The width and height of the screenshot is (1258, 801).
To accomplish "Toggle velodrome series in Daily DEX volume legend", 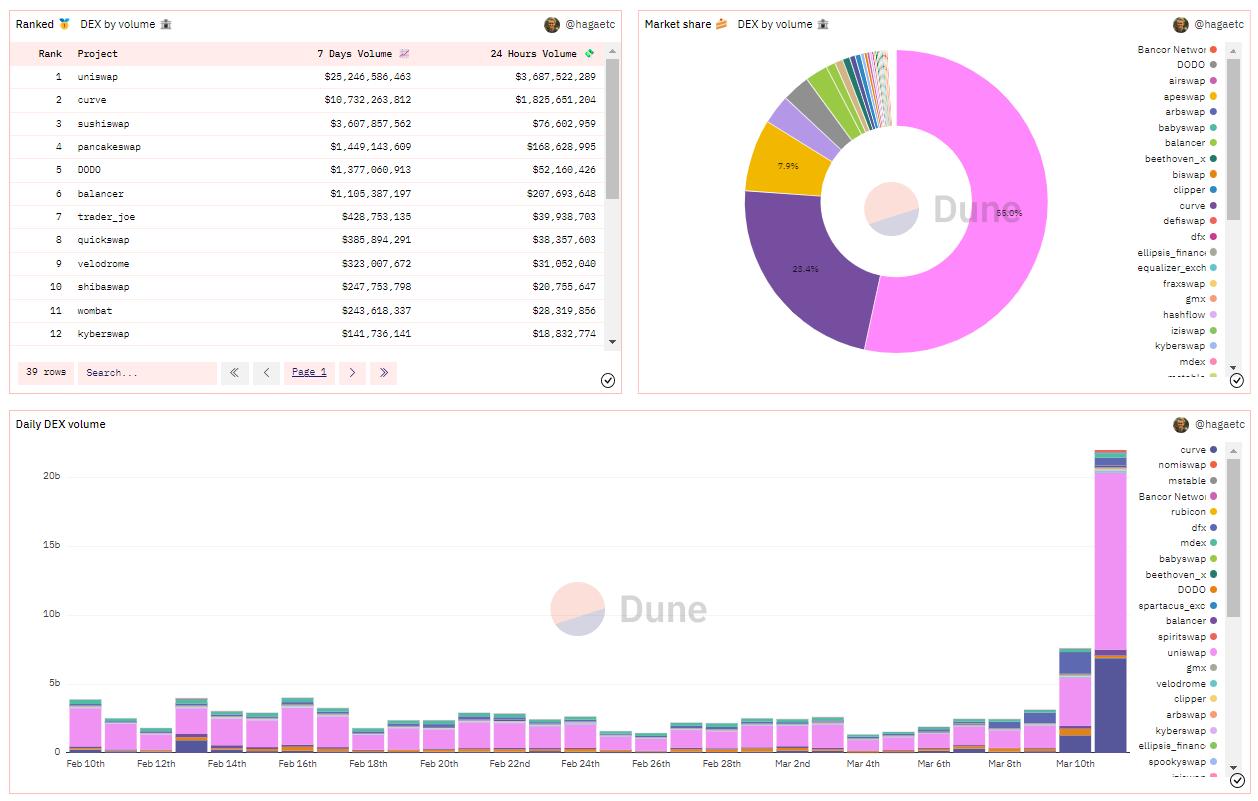I will pyautogui.click(x=1181, y=684).
